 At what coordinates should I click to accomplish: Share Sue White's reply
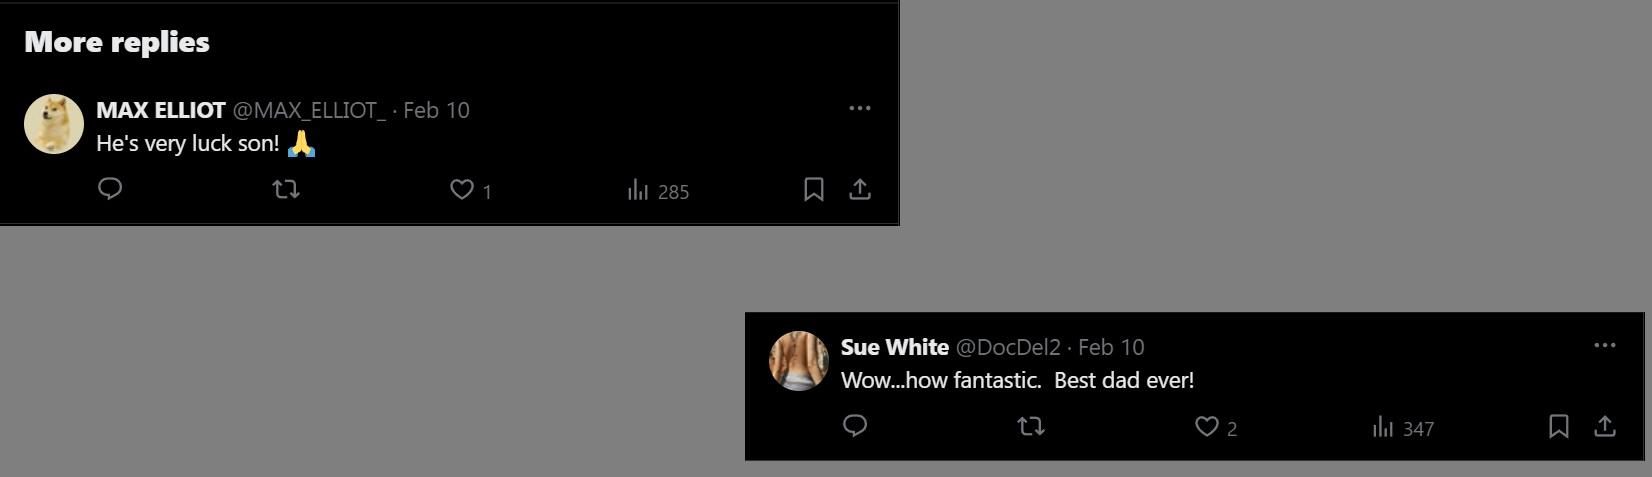(x=1605, y=426)
